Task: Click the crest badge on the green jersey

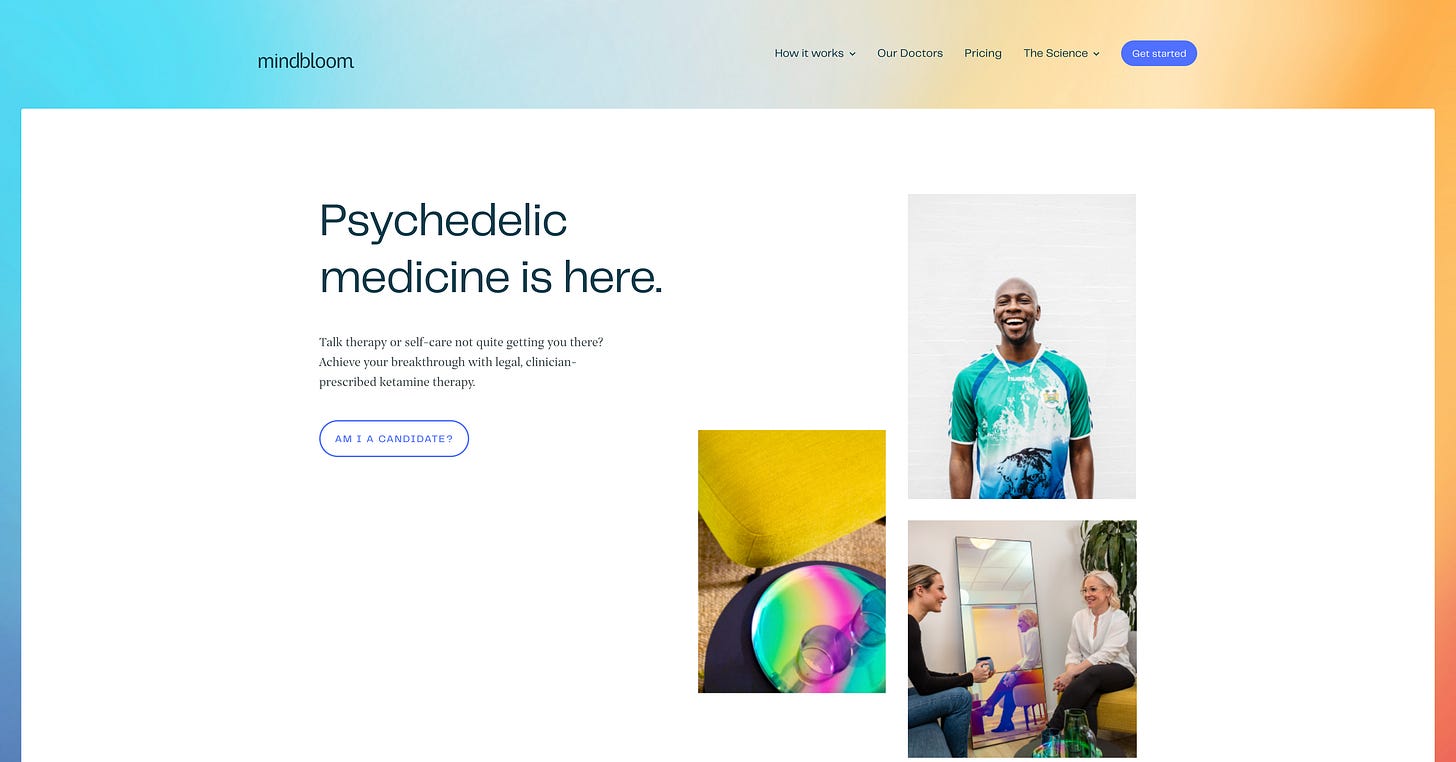Action: pyautogui.click(x=1051, y=397)
